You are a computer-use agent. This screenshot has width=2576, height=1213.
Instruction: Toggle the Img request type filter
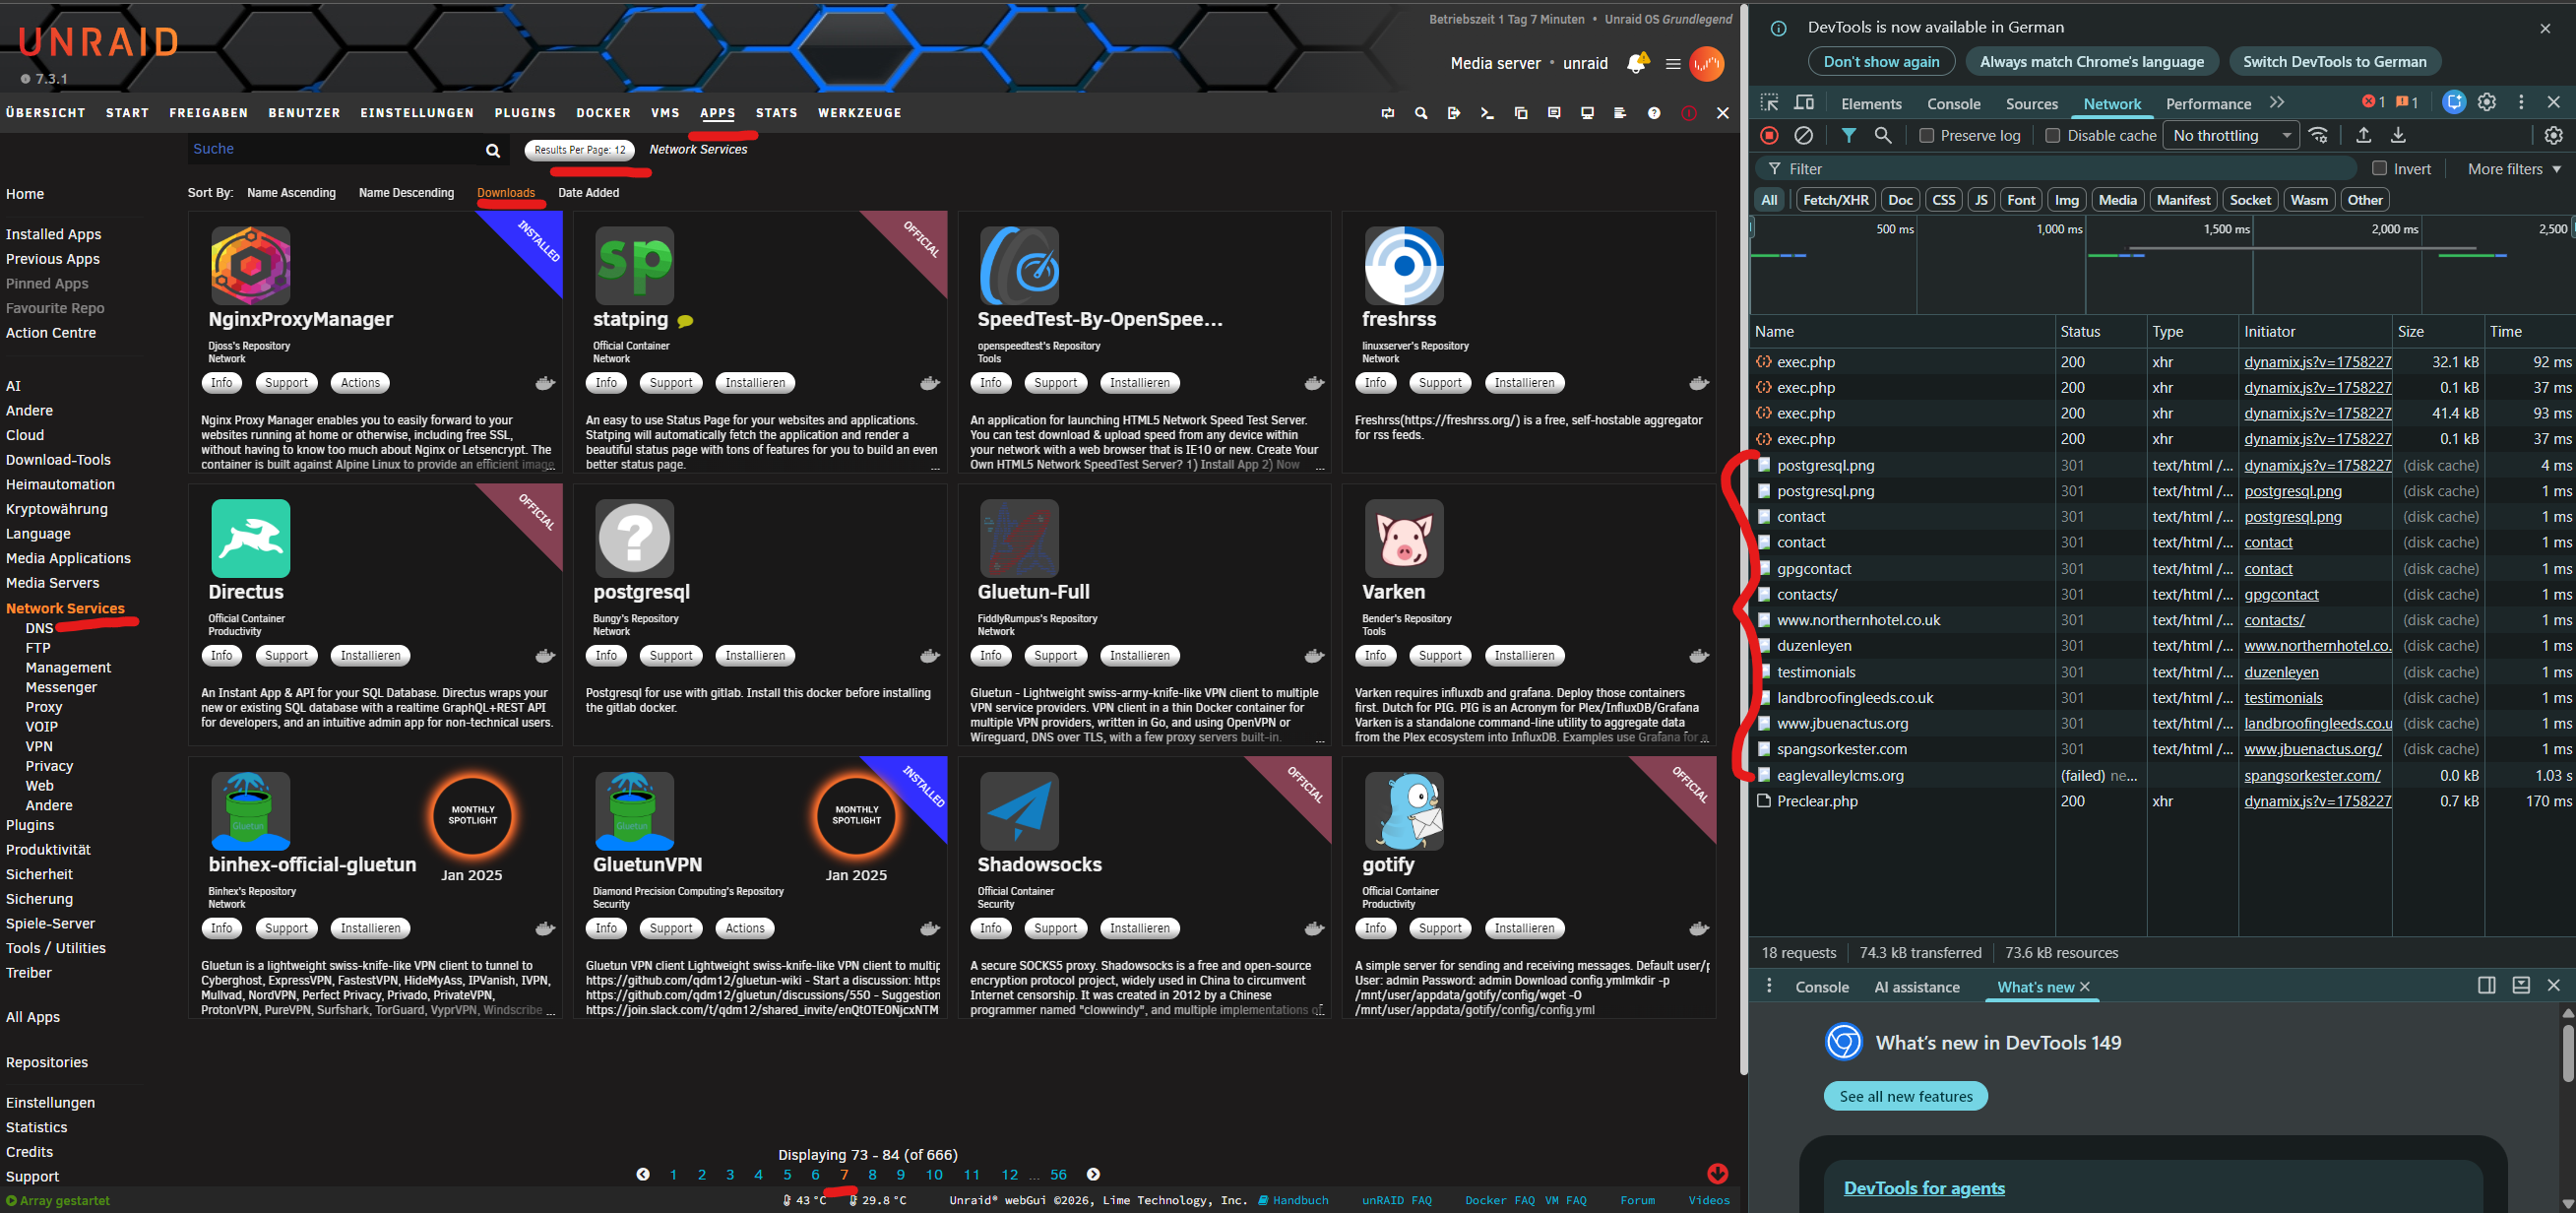tap(2066, 200)
